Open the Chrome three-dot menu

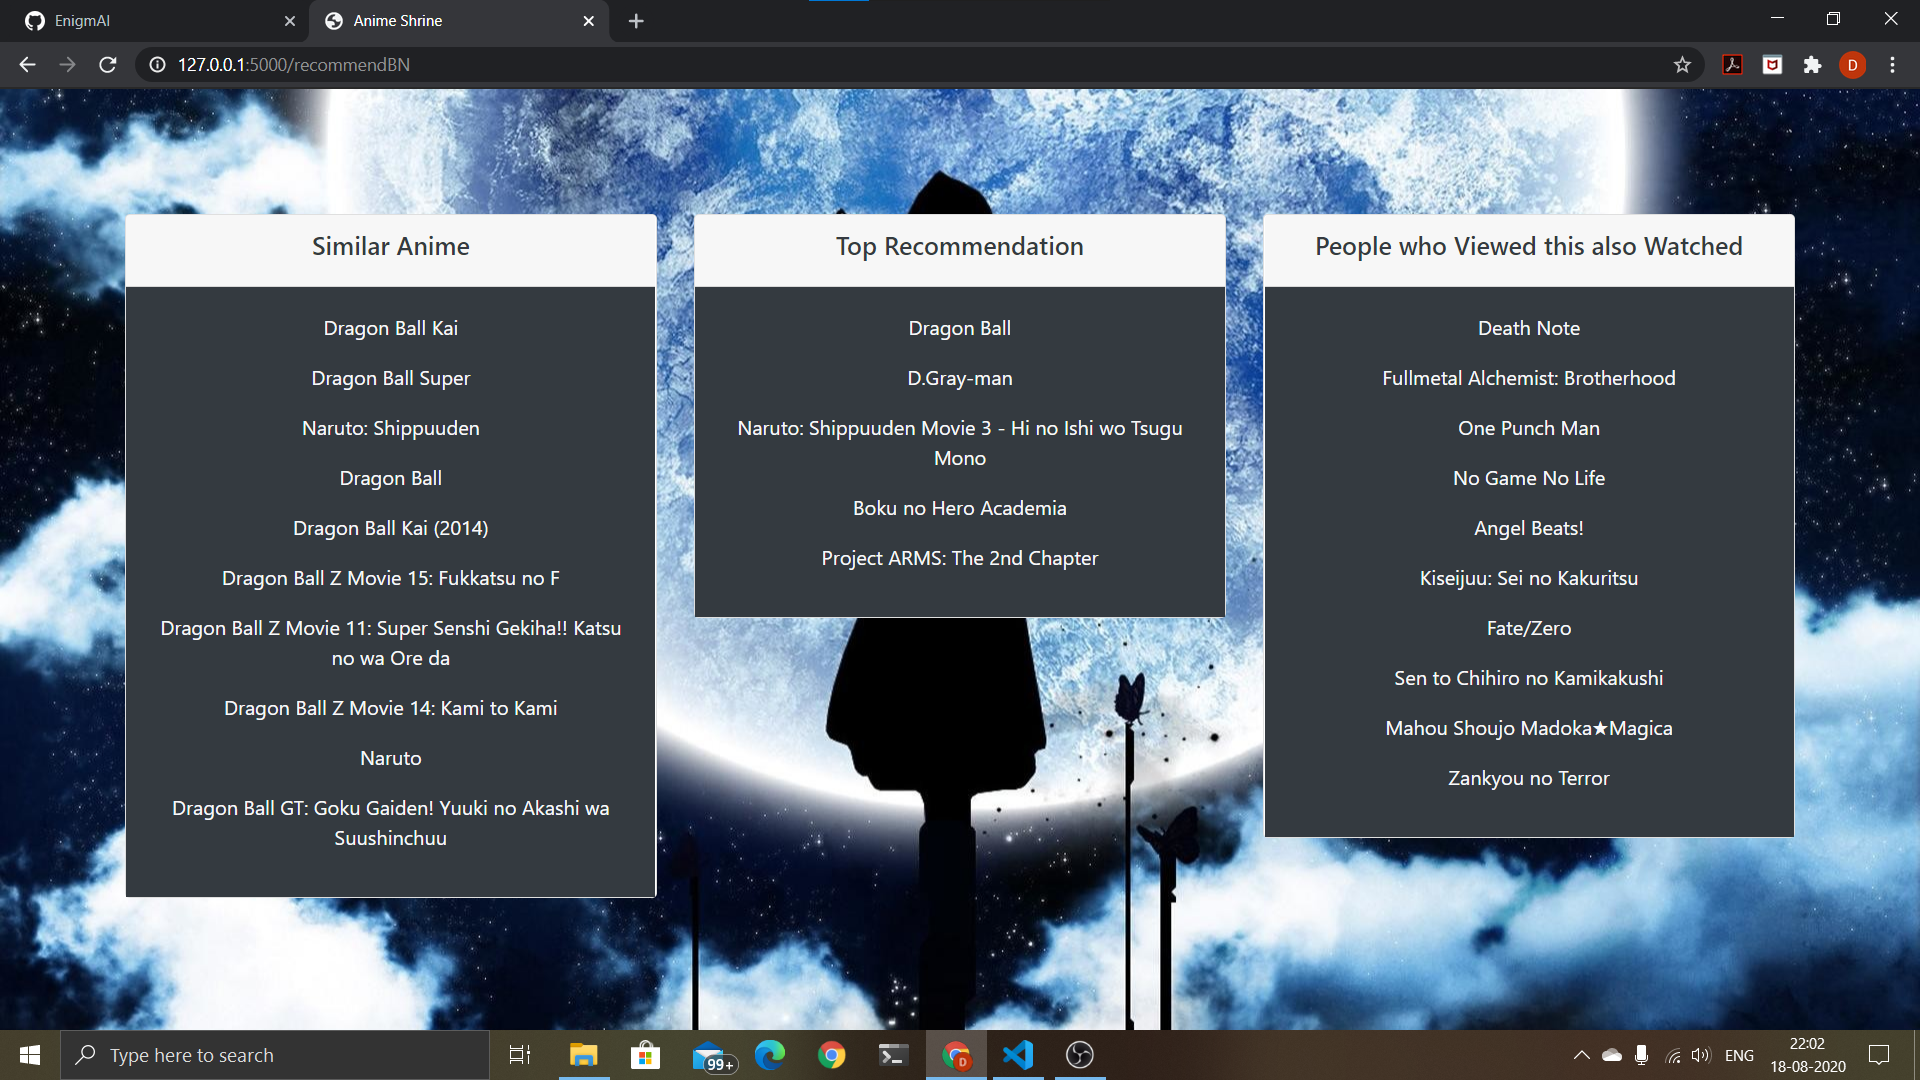[x=1892, y=65]
